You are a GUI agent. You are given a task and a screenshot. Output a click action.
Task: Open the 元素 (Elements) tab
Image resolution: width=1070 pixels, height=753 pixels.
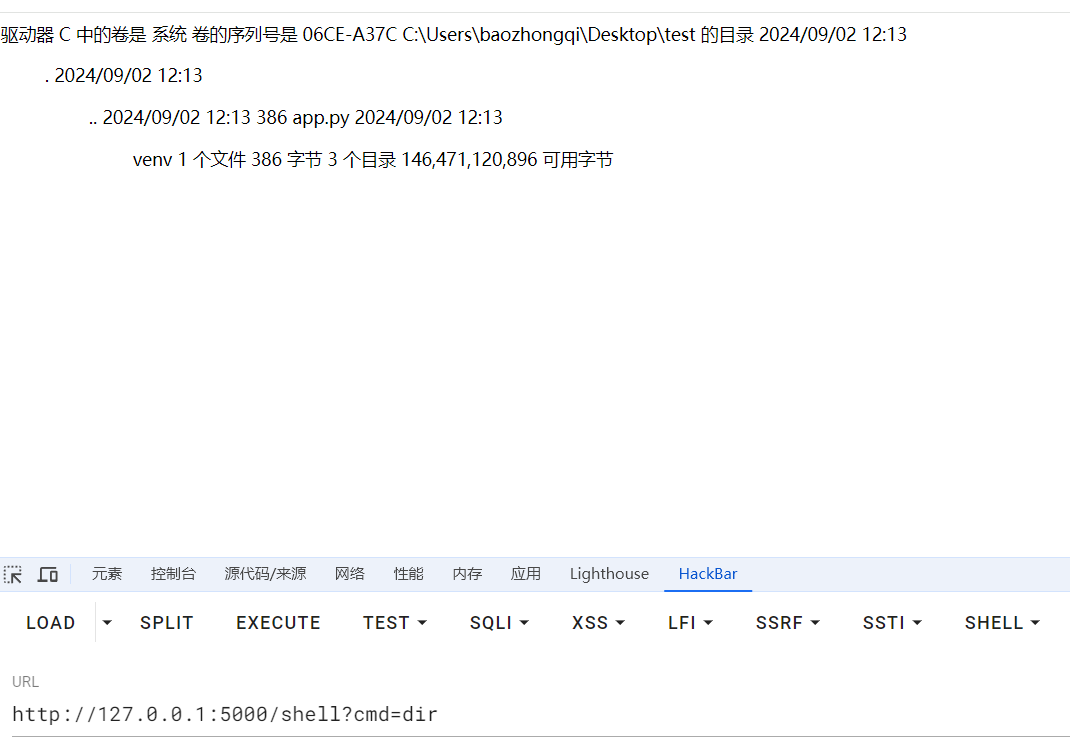107,574
